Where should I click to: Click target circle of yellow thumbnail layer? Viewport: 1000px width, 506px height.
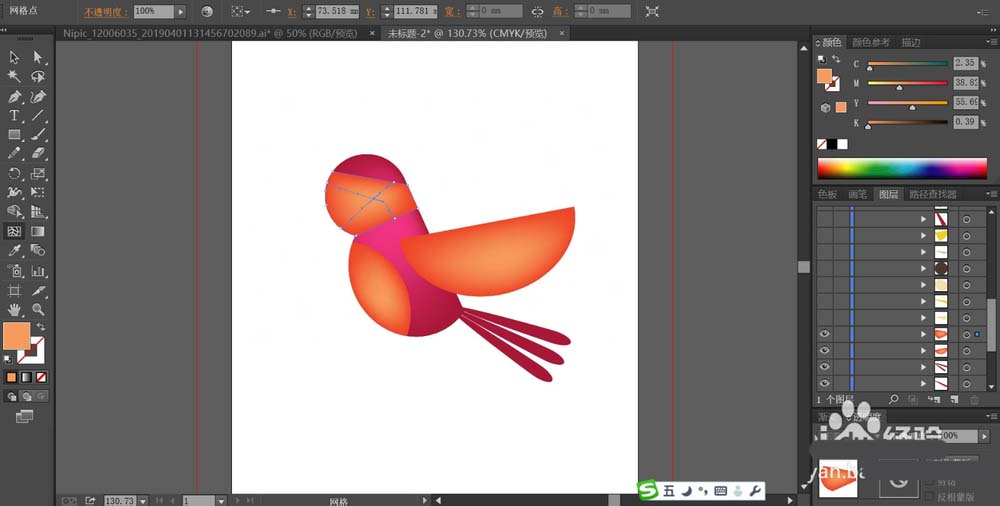click(966, 235)
